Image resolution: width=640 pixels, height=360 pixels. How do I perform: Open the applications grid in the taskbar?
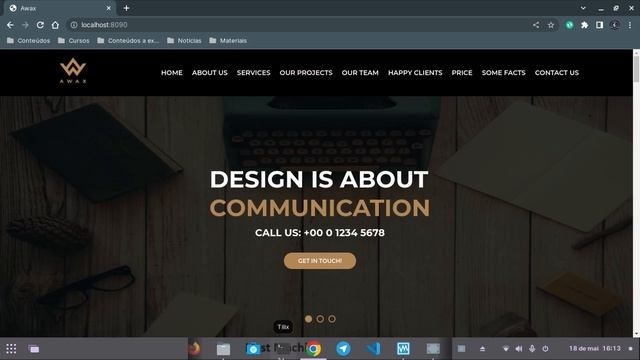(x=11, y=349)
